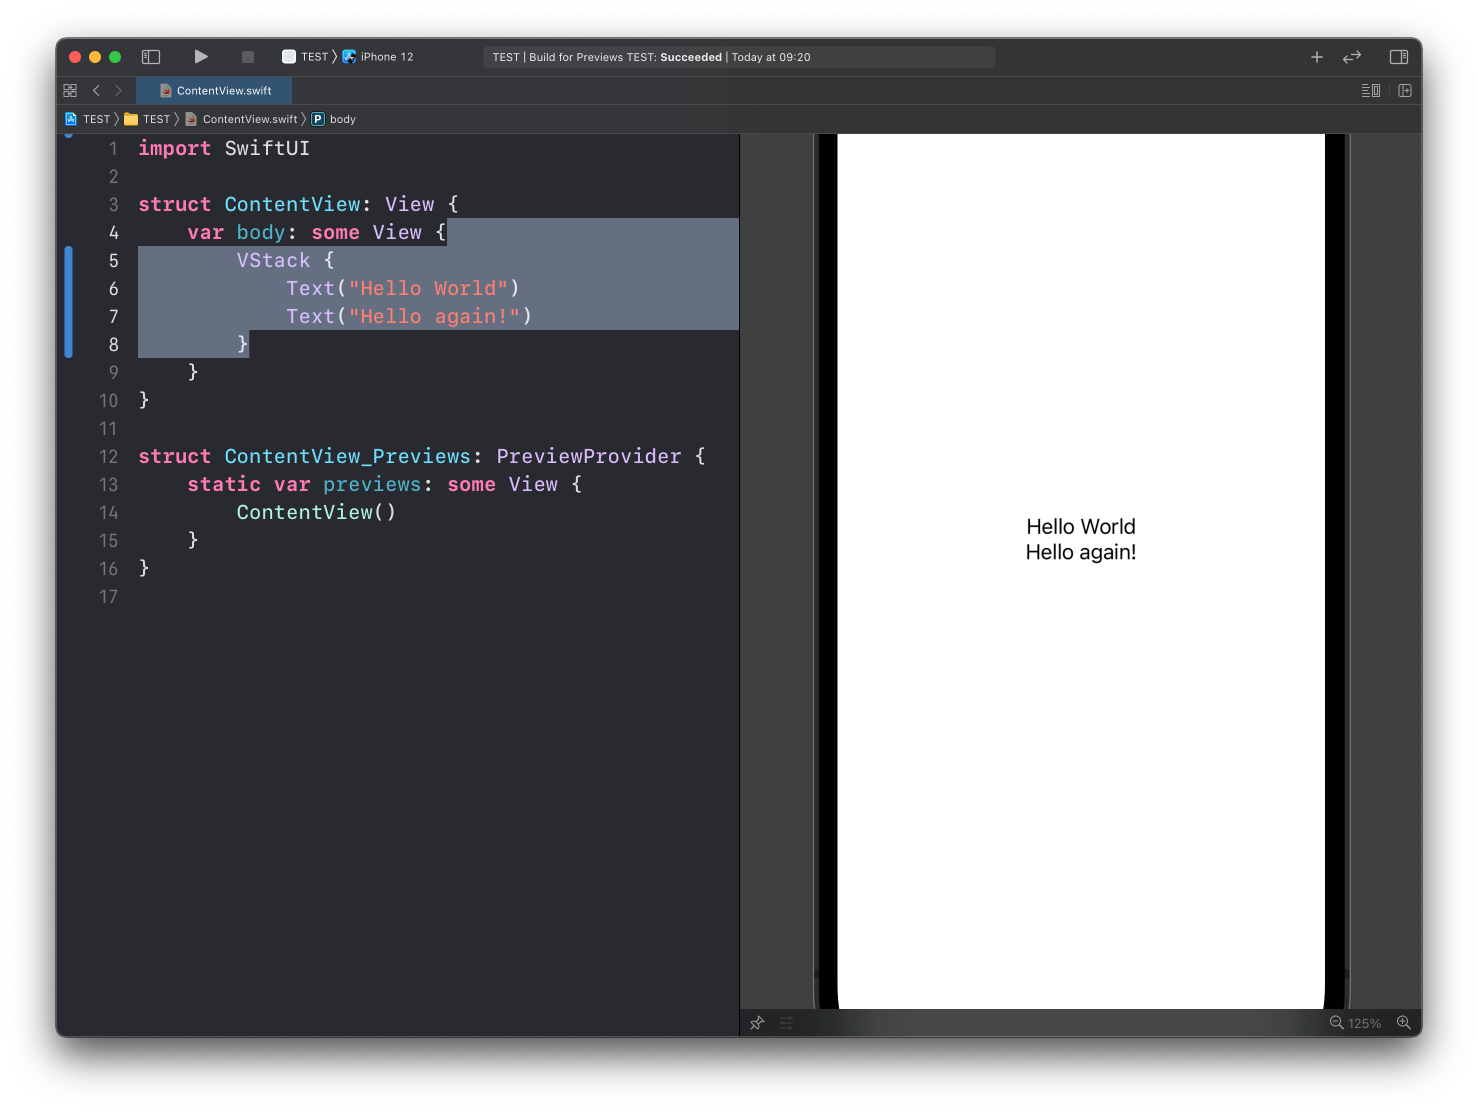Click the body symbol in the jump bar
Viewport: 1478px width, 1111px height.
[342, 119]
